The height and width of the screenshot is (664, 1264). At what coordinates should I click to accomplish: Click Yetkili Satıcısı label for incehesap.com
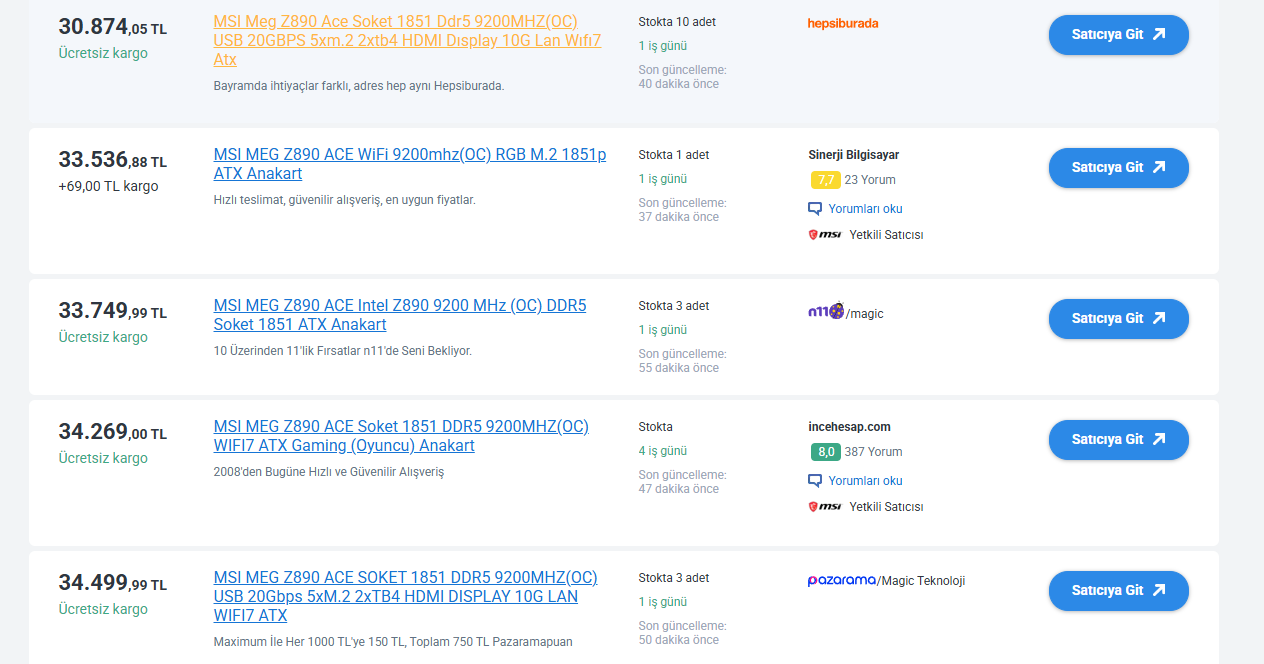[x=886, y=507]
